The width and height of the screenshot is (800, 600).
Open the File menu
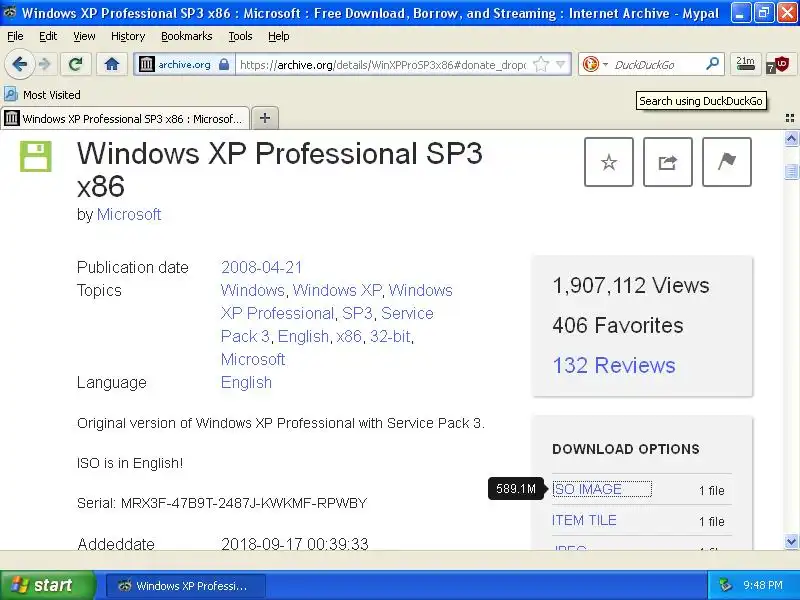15,36
